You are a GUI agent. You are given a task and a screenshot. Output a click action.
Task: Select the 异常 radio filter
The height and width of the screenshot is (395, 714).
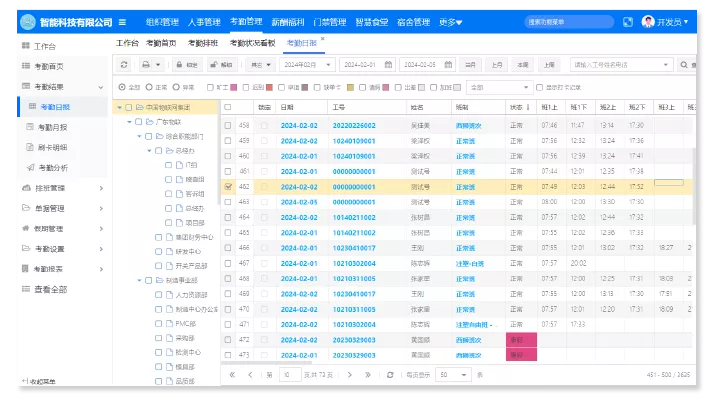pyautogui.click(x=176, y=87)
